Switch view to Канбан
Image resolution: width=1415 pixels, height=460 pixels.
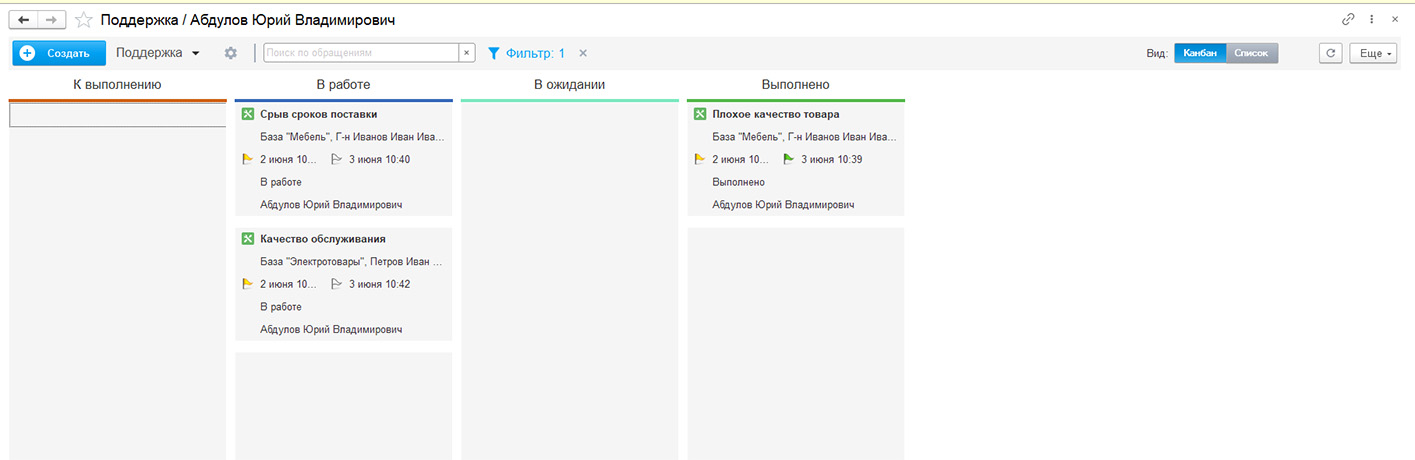1200,53
